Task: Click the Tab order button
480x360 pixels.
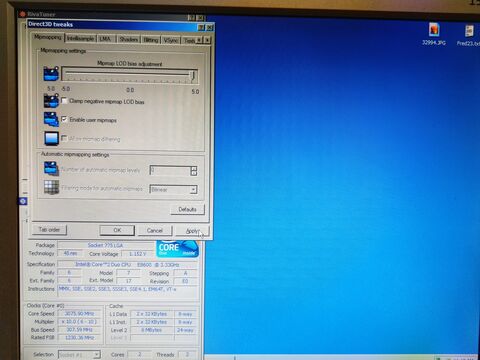Action: point(49,229)
